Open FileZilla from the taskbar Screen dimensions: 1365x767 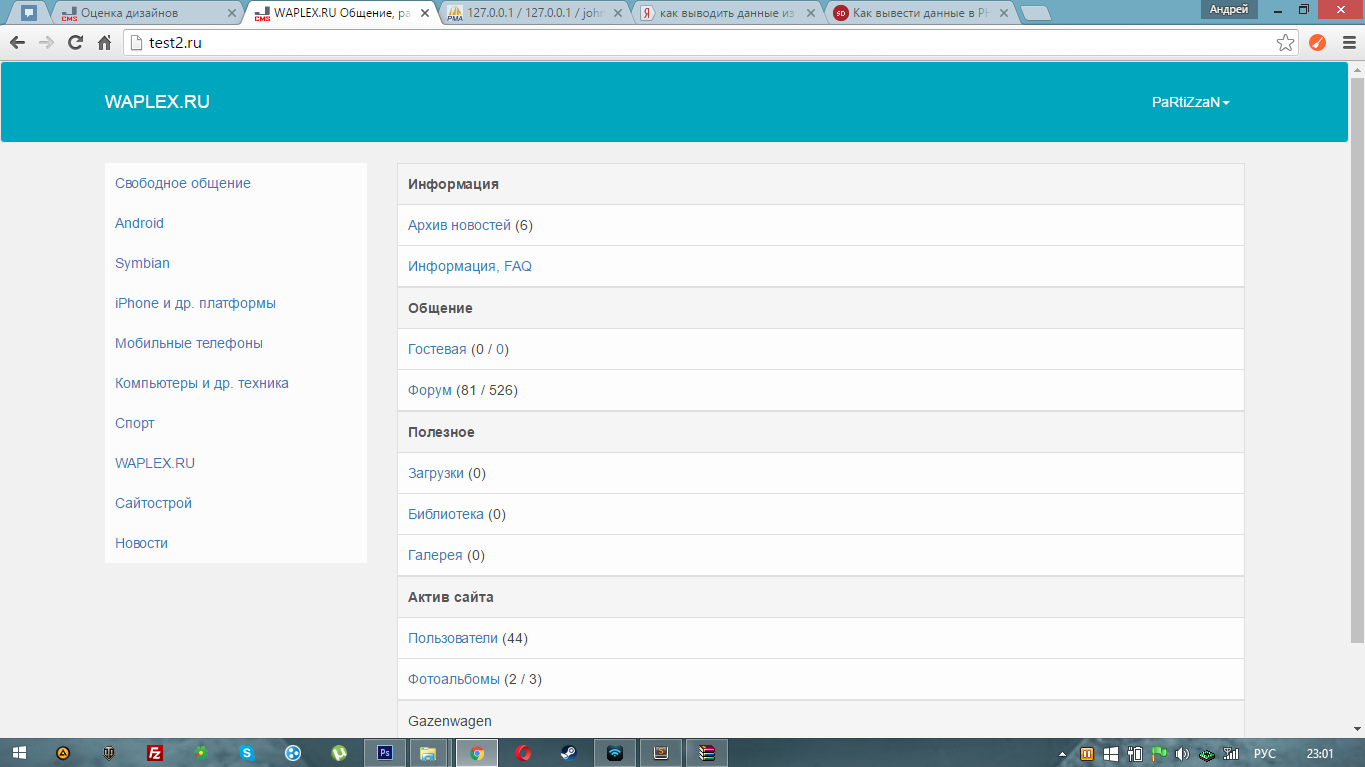click(155, 753)
